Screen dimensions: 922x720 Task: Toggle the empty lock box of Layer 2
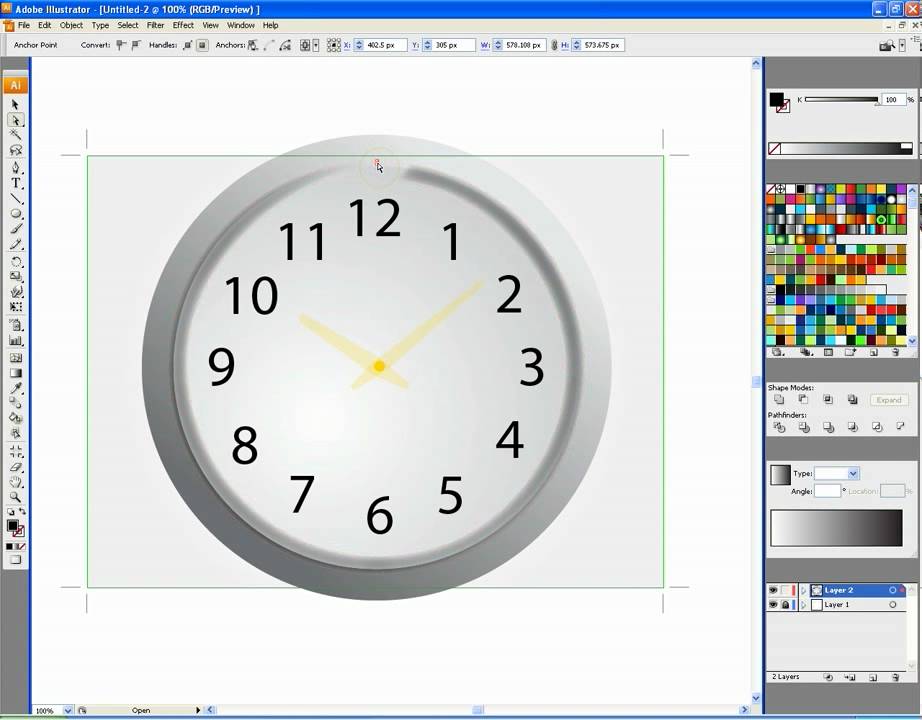coord(785,590)
